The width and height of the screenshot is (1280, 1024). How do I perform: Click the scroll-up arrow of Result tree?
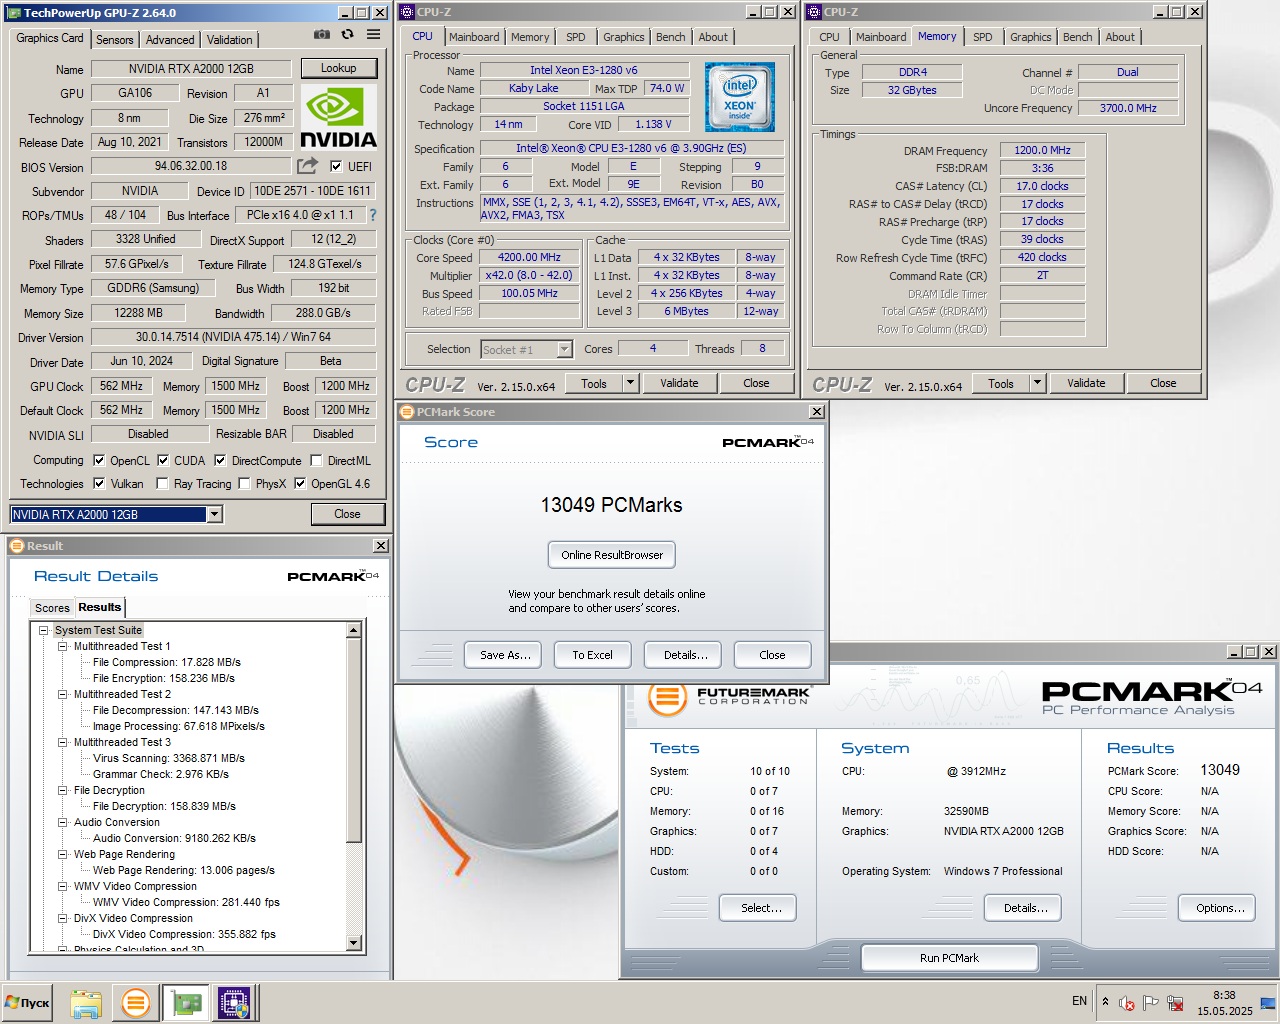353,630
